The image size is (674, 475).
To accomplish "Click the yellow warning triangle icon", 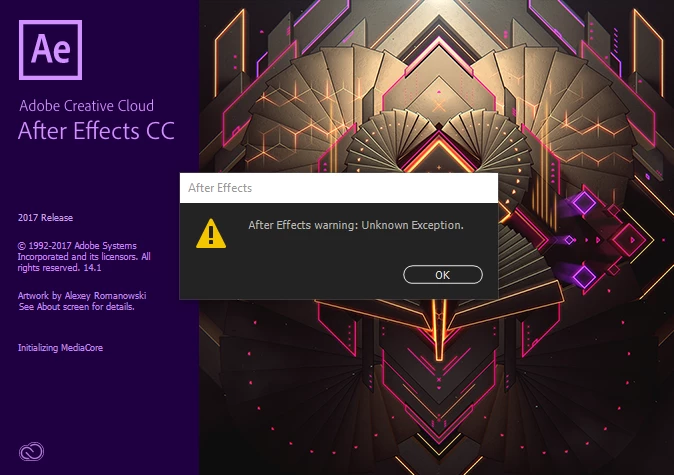I will 211,233.
